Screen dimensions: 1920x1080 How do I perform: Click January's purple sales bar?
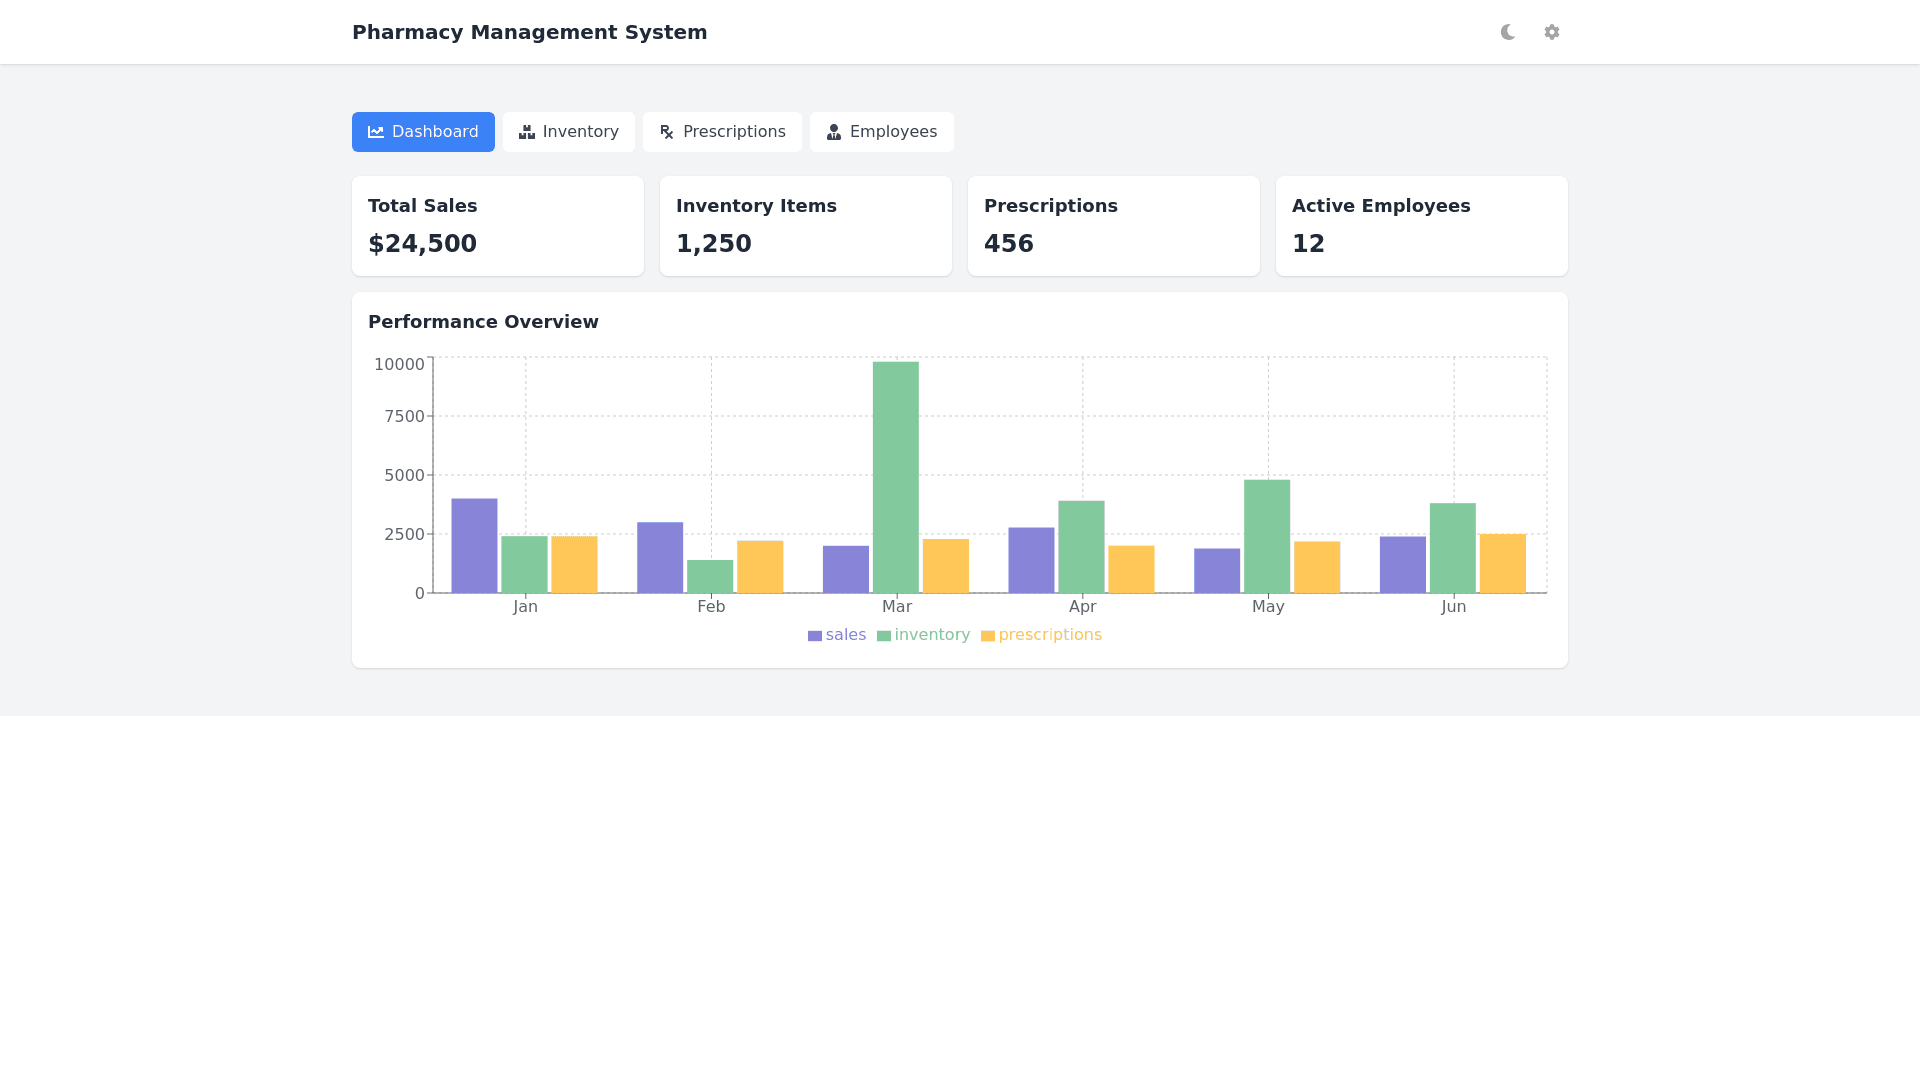(x=474, y=545)
